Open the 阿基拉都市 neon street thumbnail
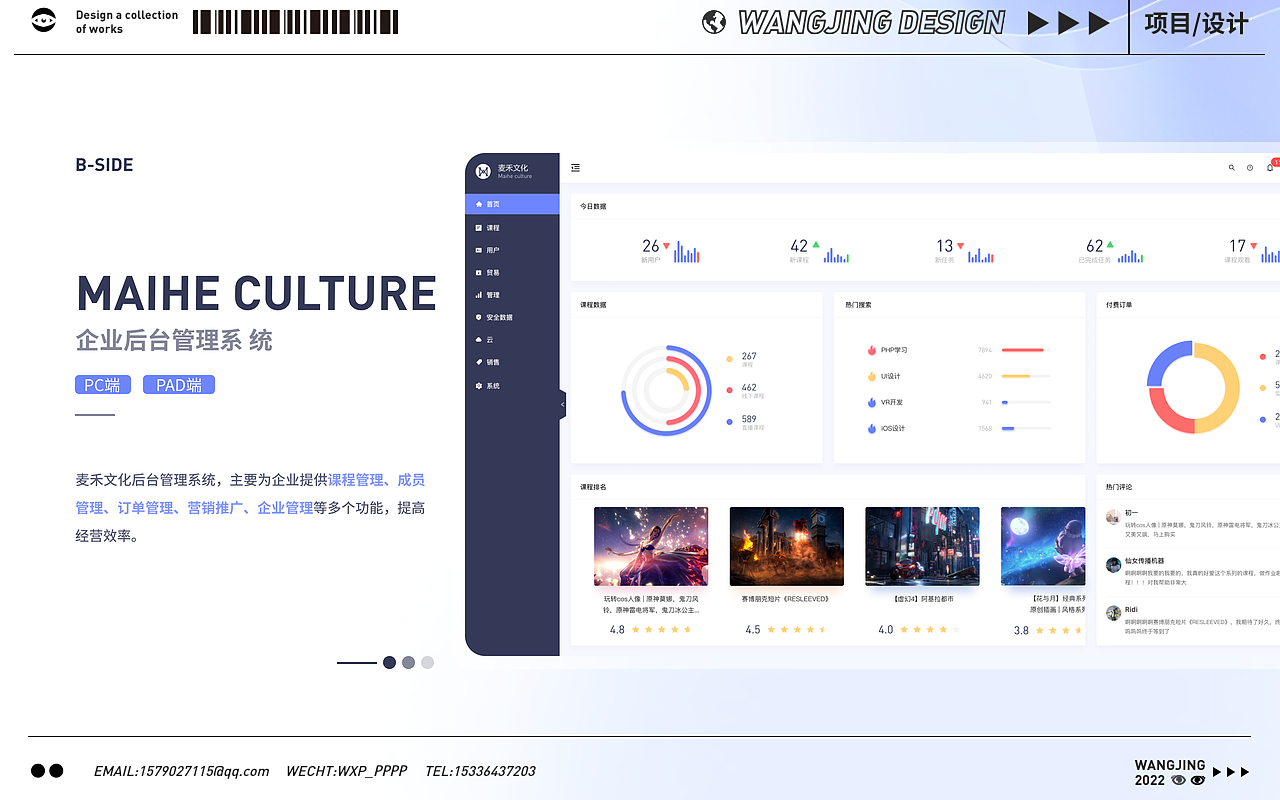This screenshot has height=800, width=1280. [x=922, y=546]
